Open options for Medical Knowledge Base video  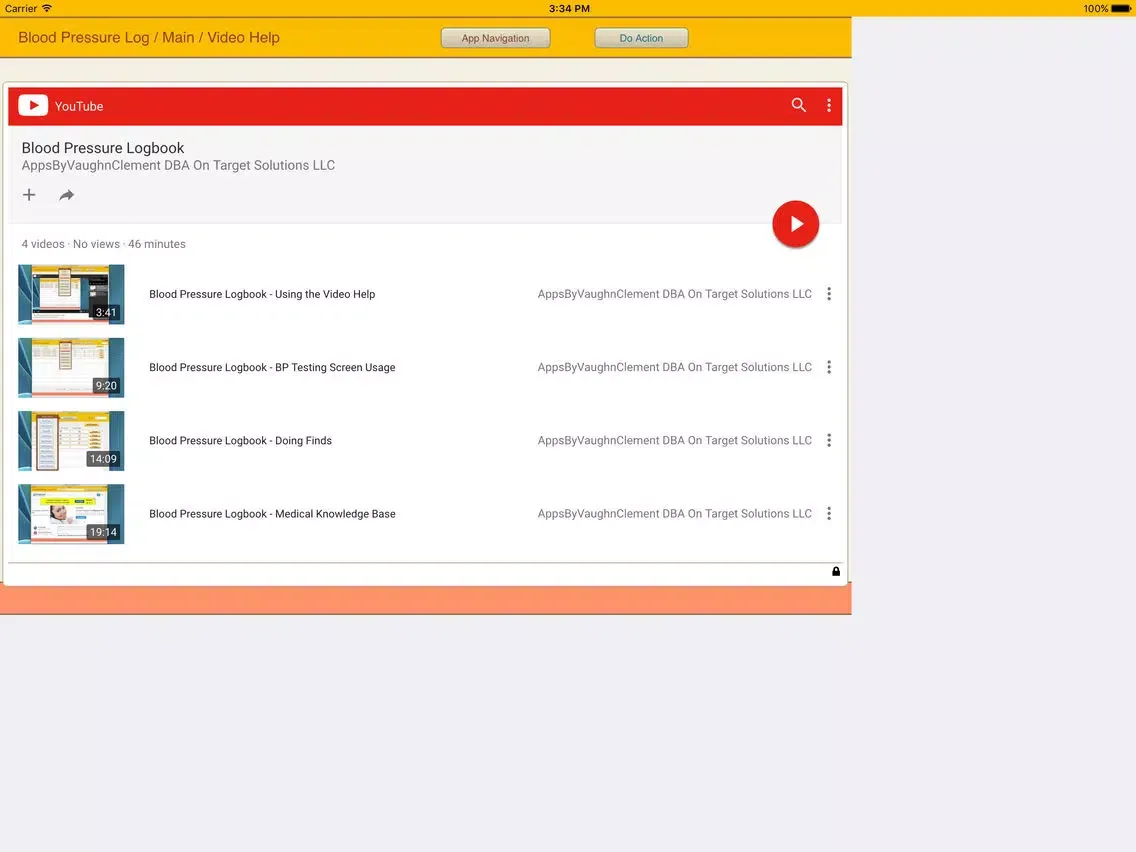(x=829, y=514)
